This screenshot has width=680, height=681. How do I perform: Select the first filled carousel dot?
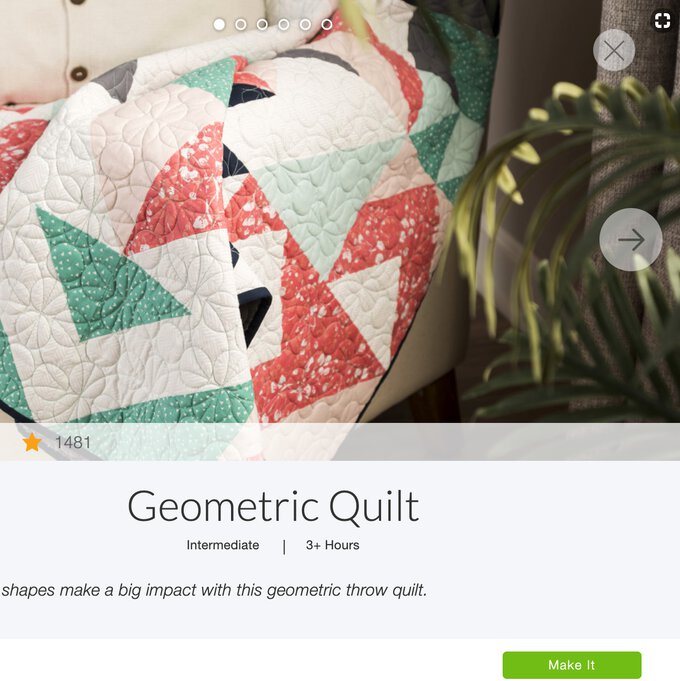[219, 25]
